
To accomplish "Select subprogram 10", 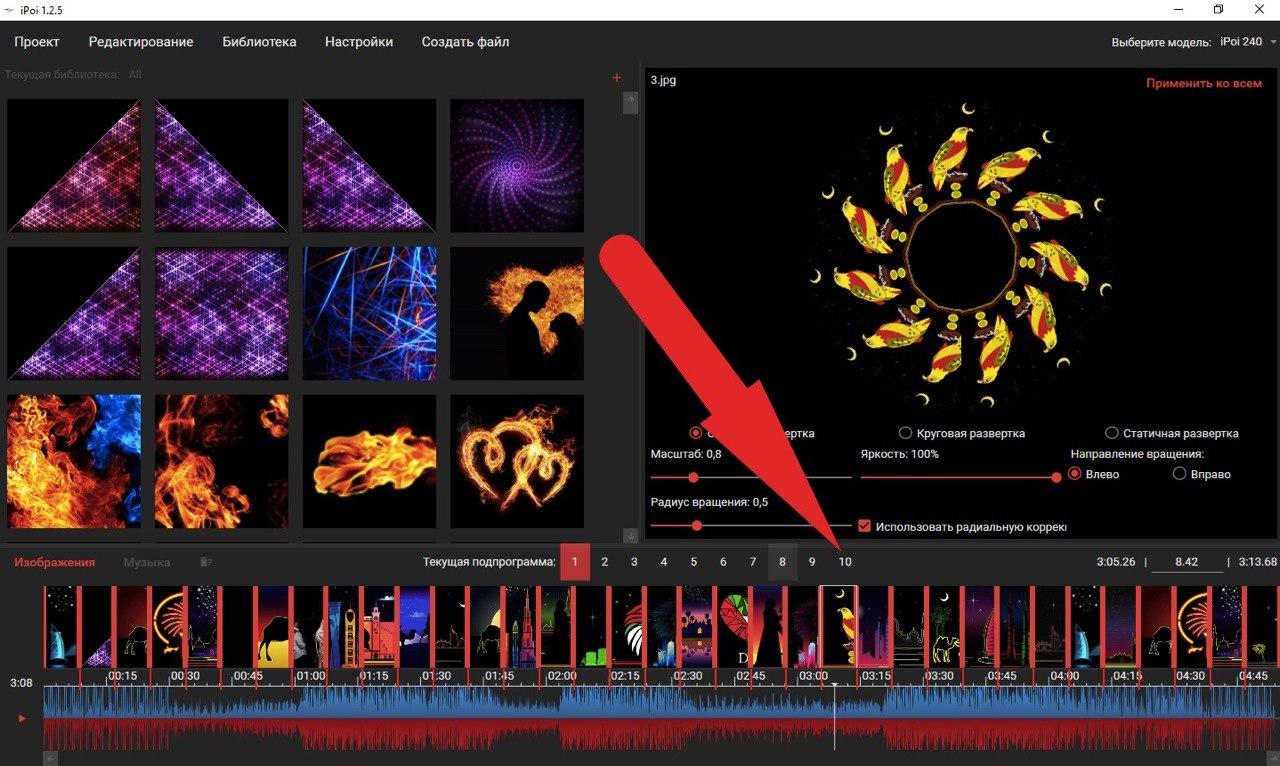I will (x=845, y=562).
